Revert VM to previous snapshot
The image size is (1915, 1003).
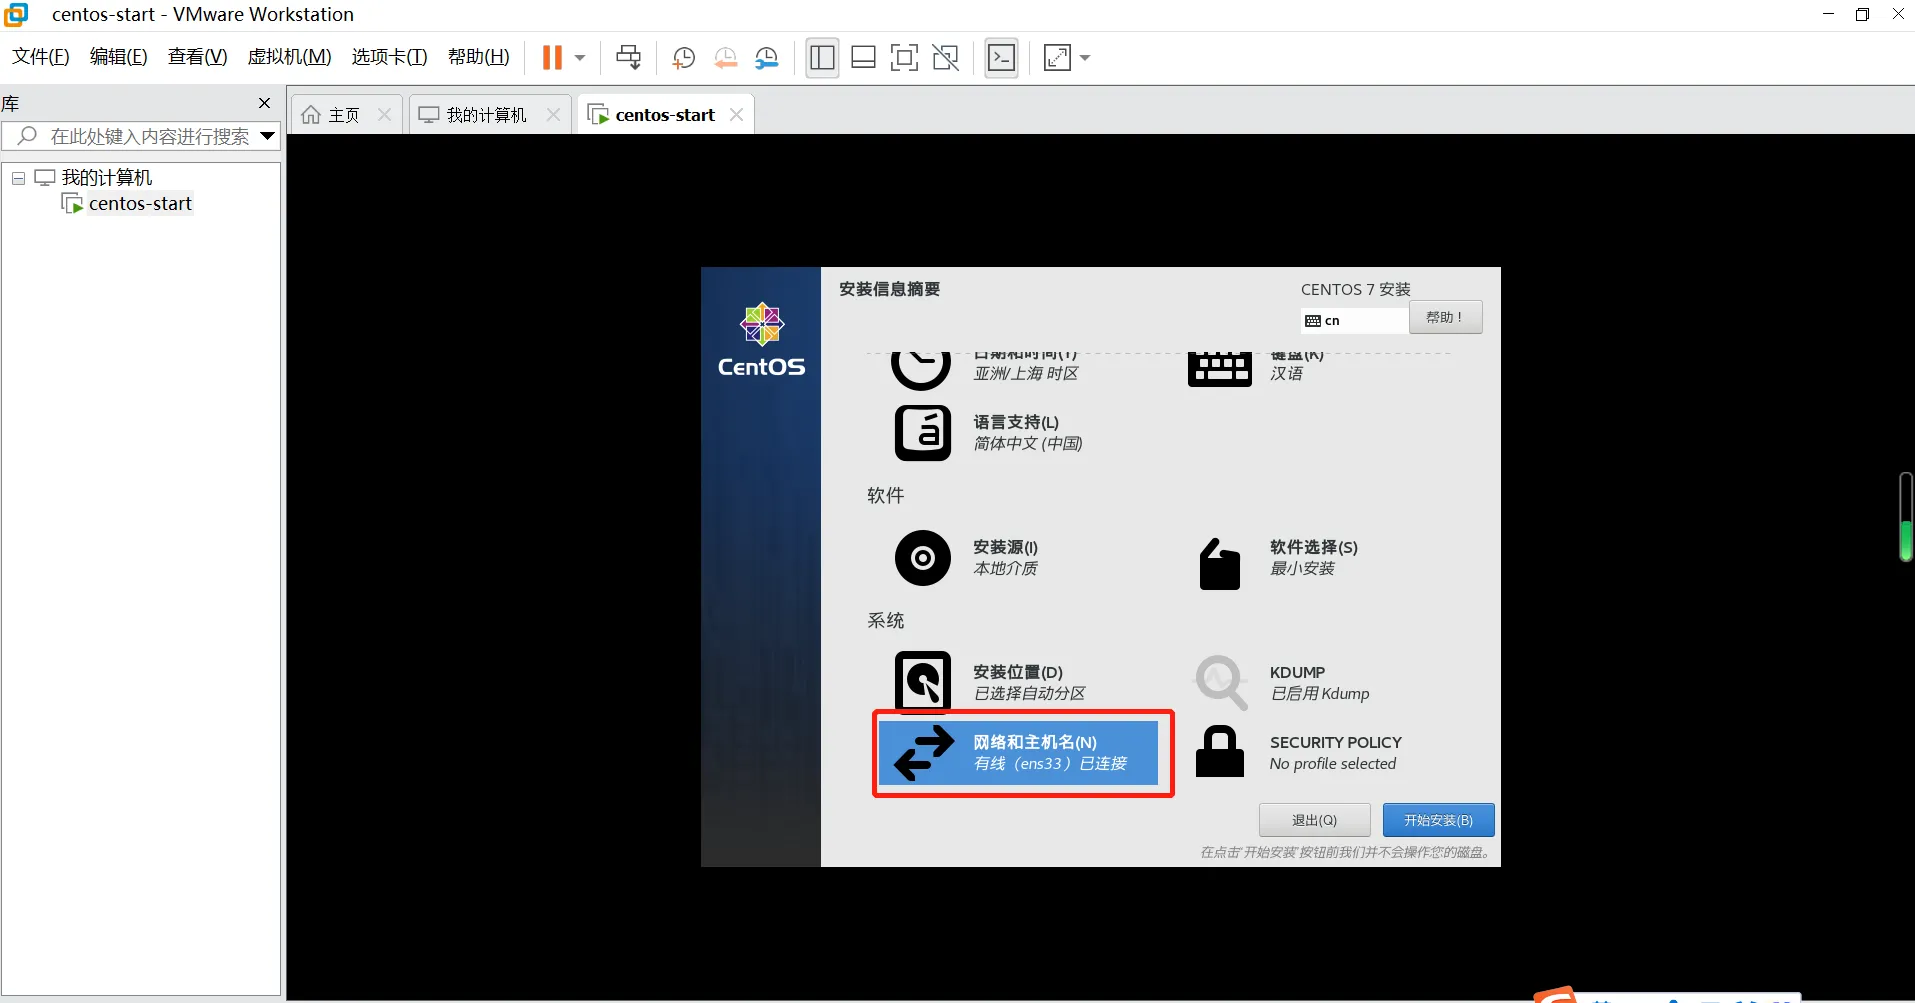[726, 58]
